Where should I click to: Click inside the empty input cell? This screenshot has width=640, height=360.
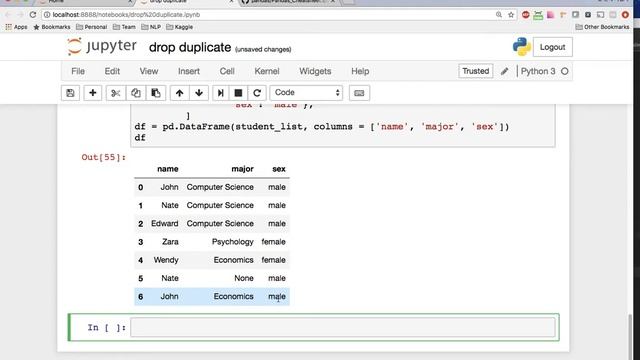343,327
